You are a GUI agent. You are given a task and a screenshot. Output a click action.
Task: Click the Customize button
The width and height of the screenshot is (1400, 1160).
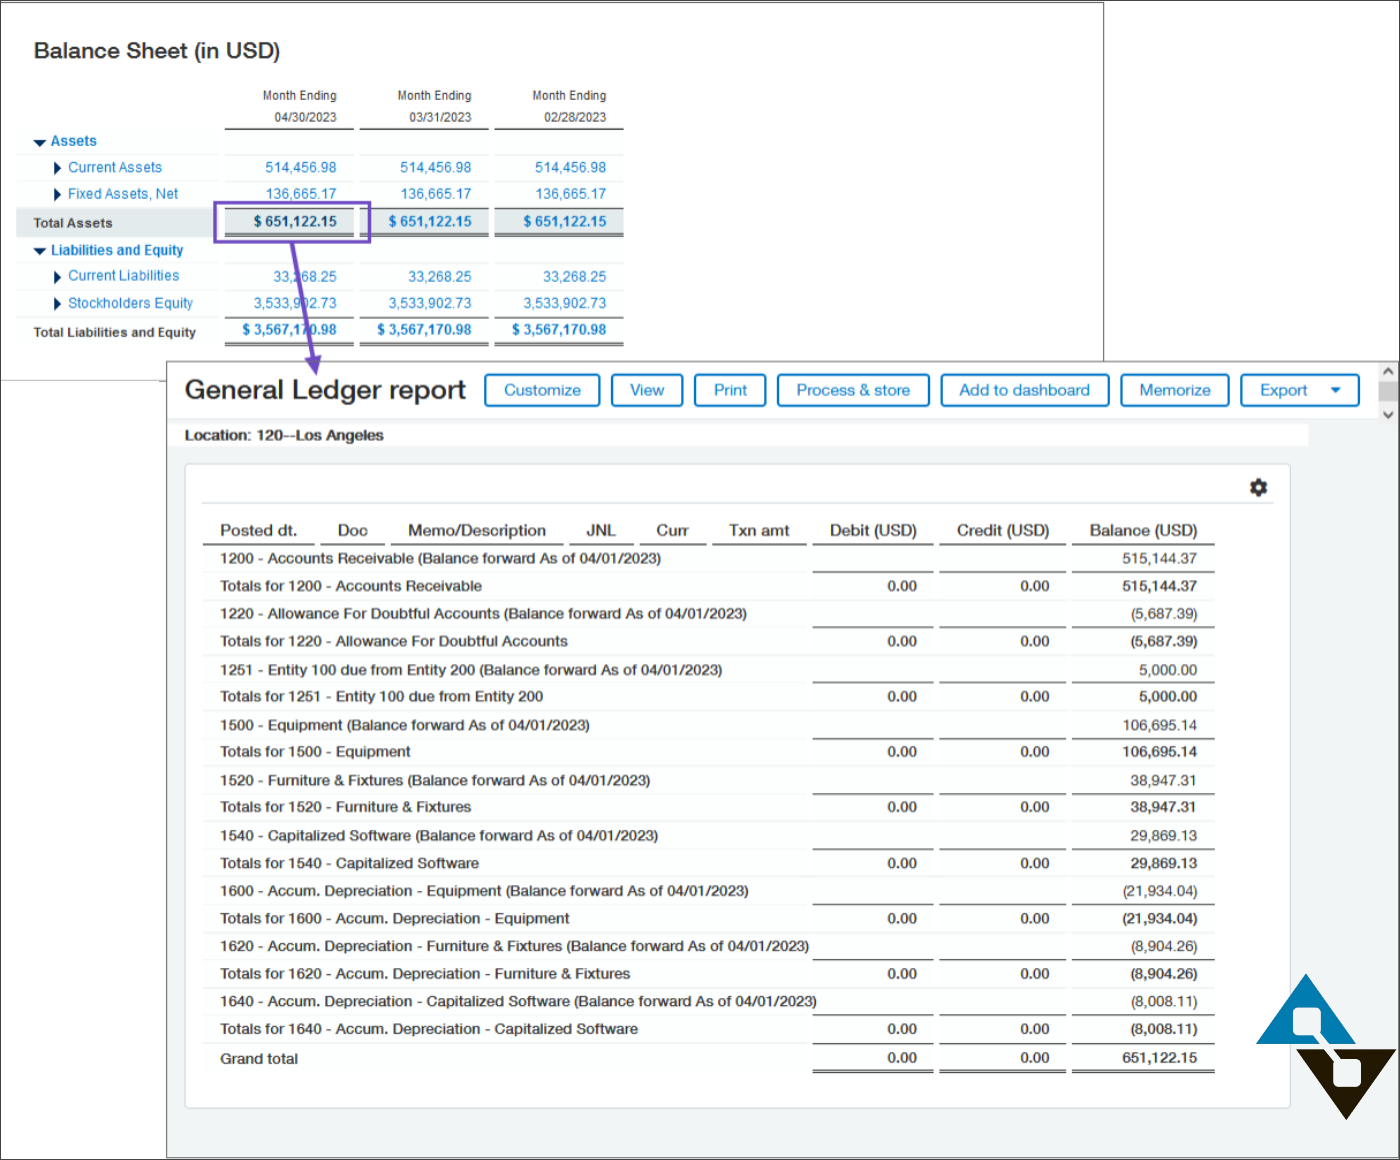(x=542, y=390)
